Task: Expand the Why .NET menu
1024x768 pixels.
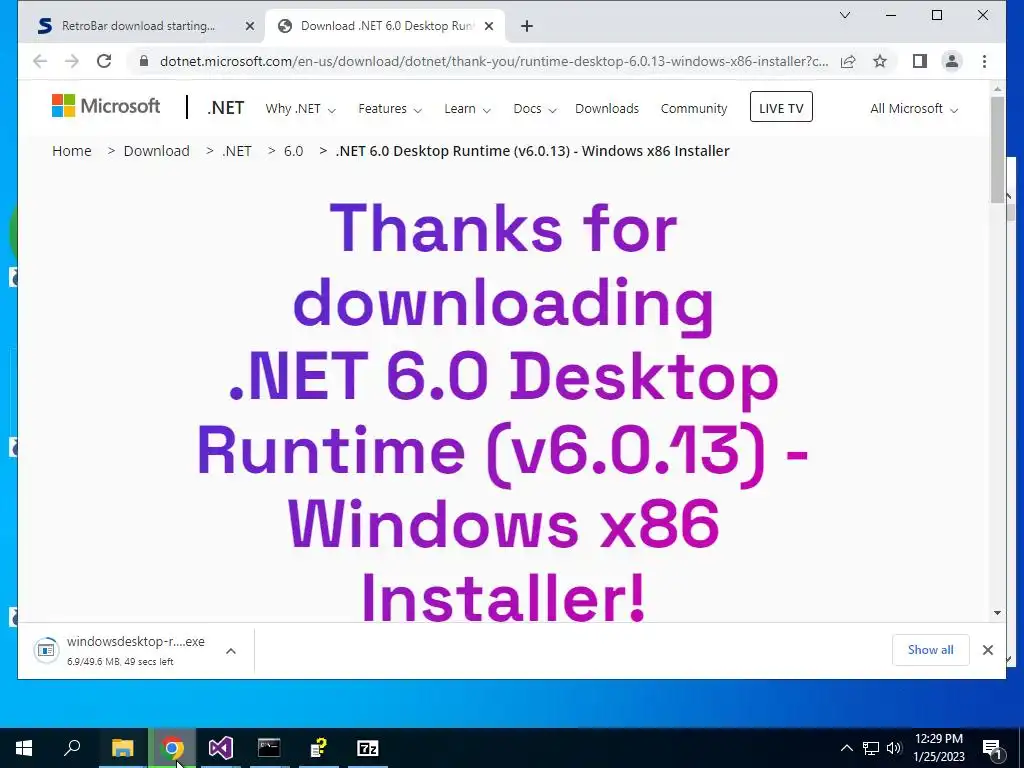Action: pos(300,108)
